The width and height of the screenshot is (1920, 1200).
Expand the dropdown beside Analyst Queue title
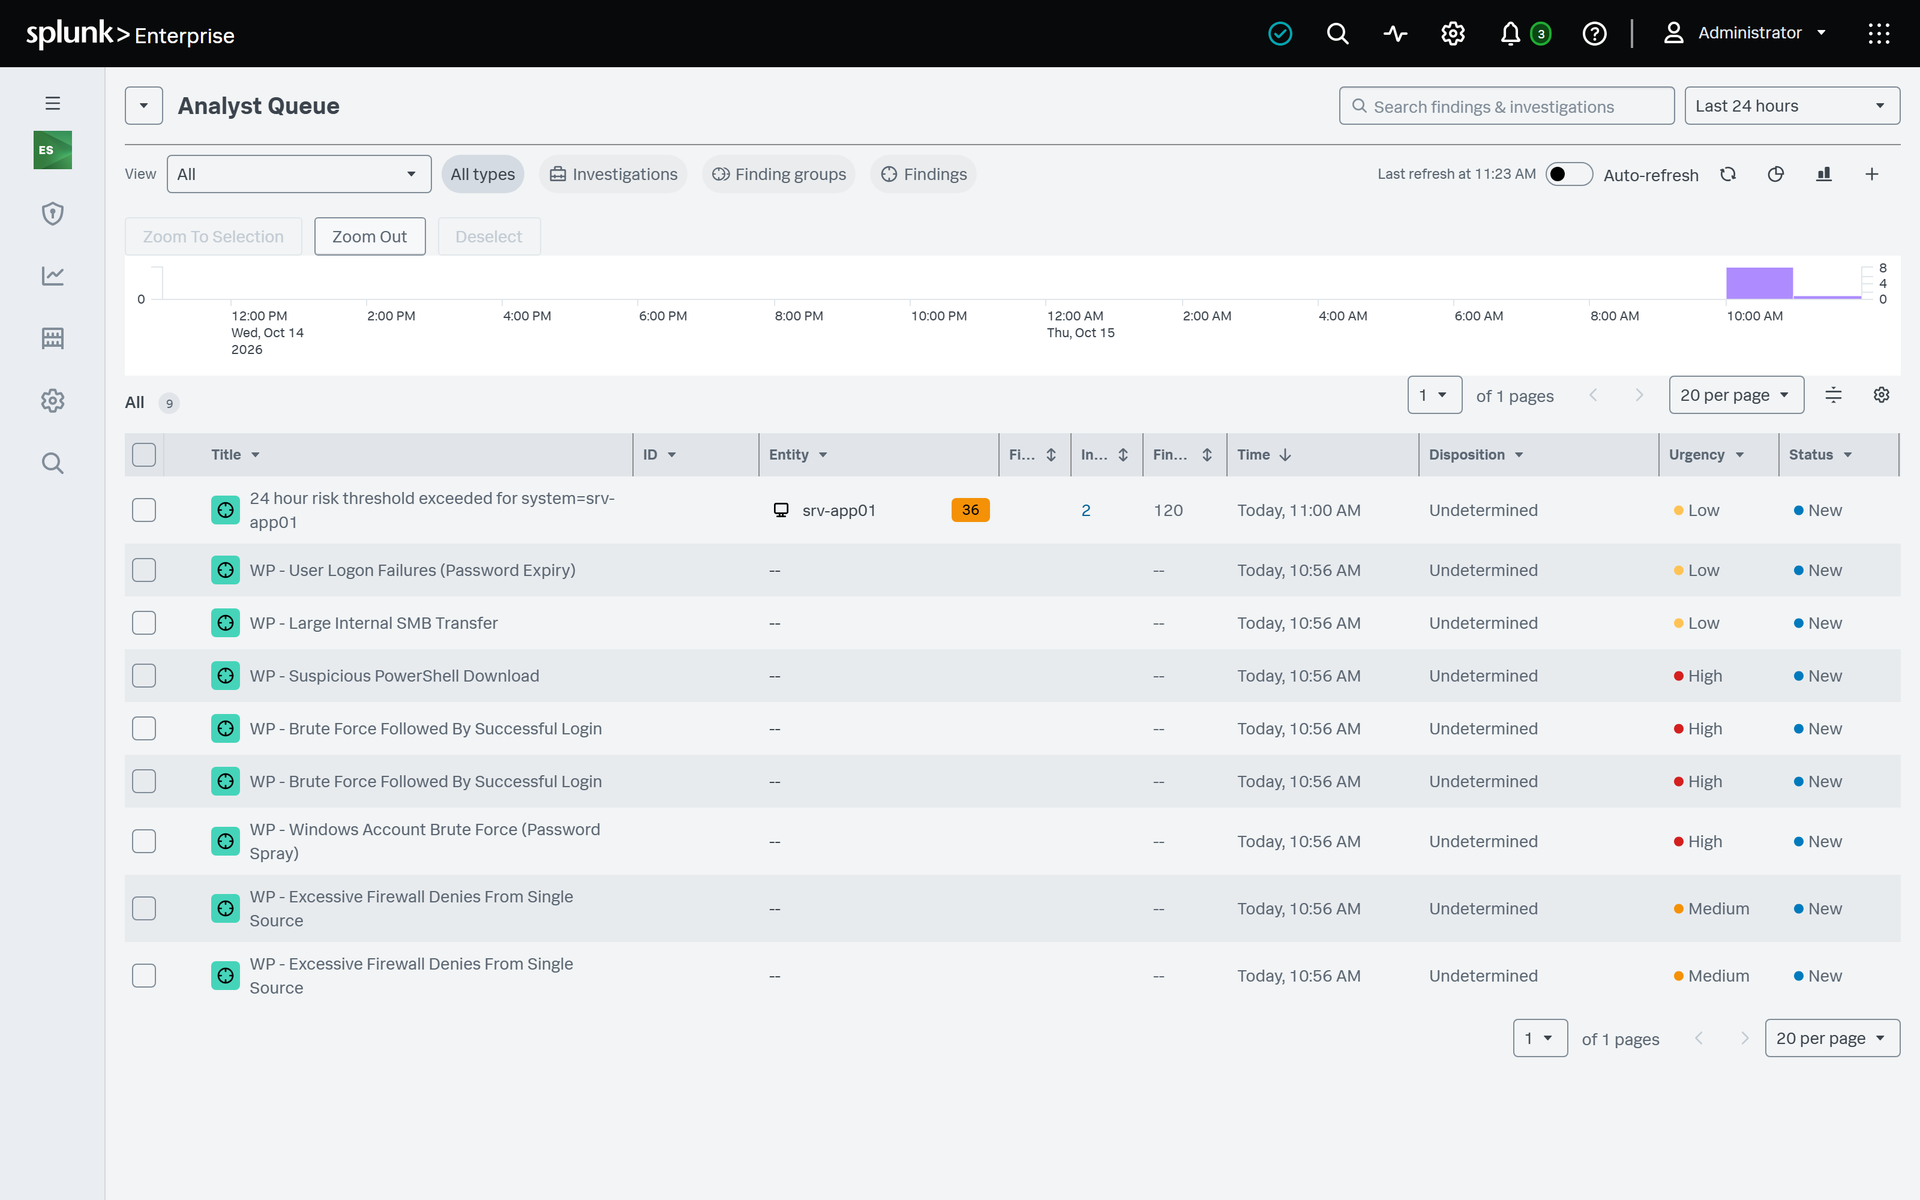click(144, 106)
